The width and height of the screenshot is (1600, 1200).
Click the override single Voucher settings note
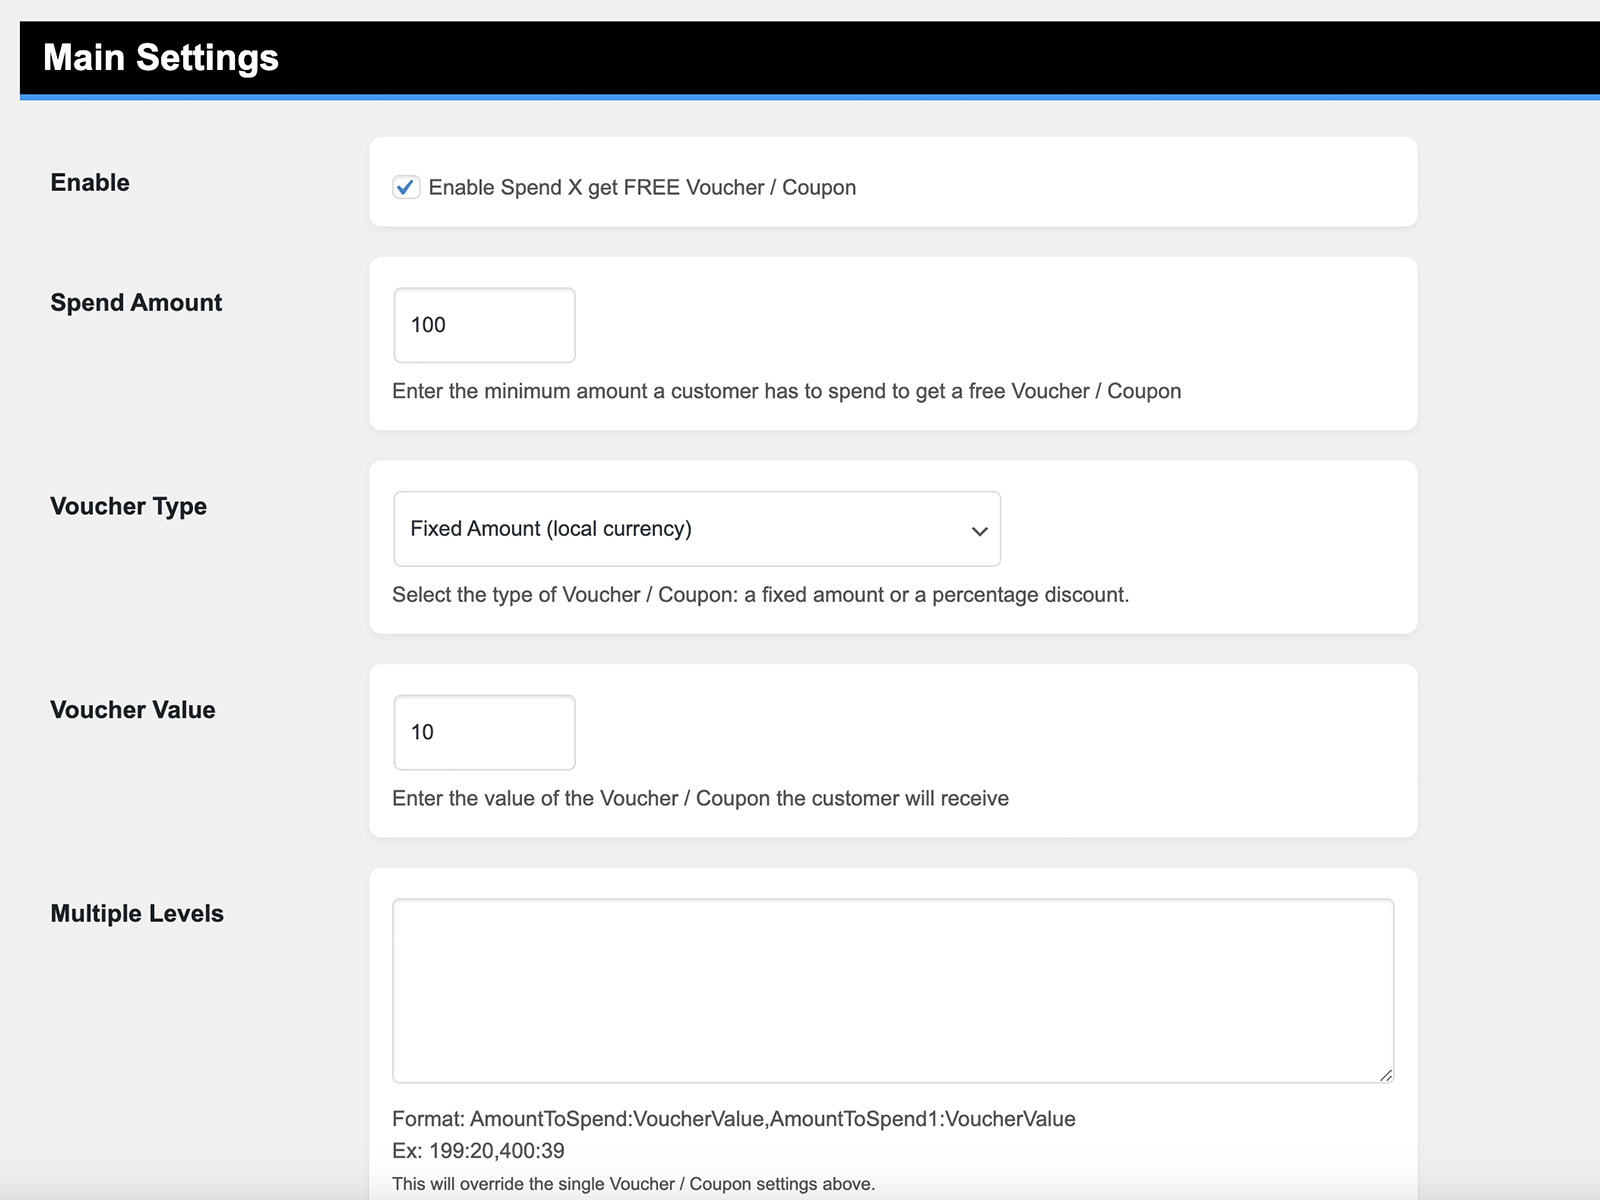(633, 1184)
